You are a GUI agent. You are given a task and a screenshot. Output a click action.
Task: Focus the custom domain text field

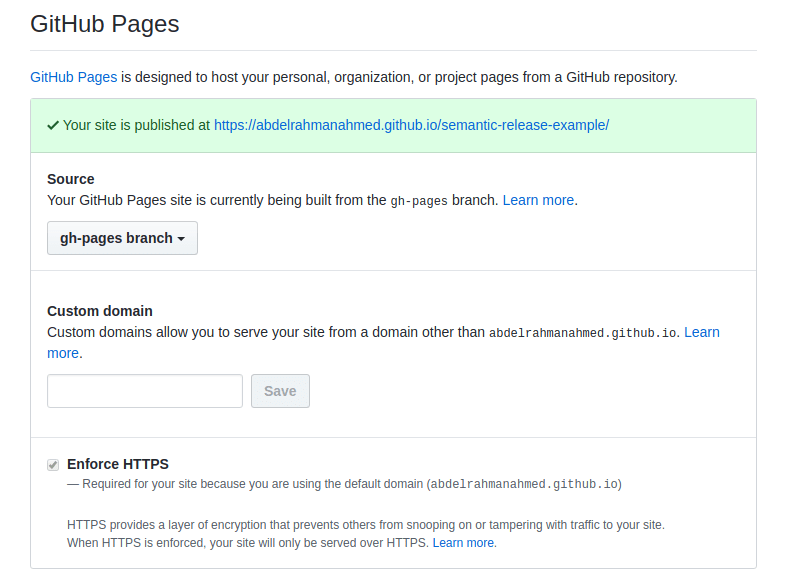[x=145, y=391]
